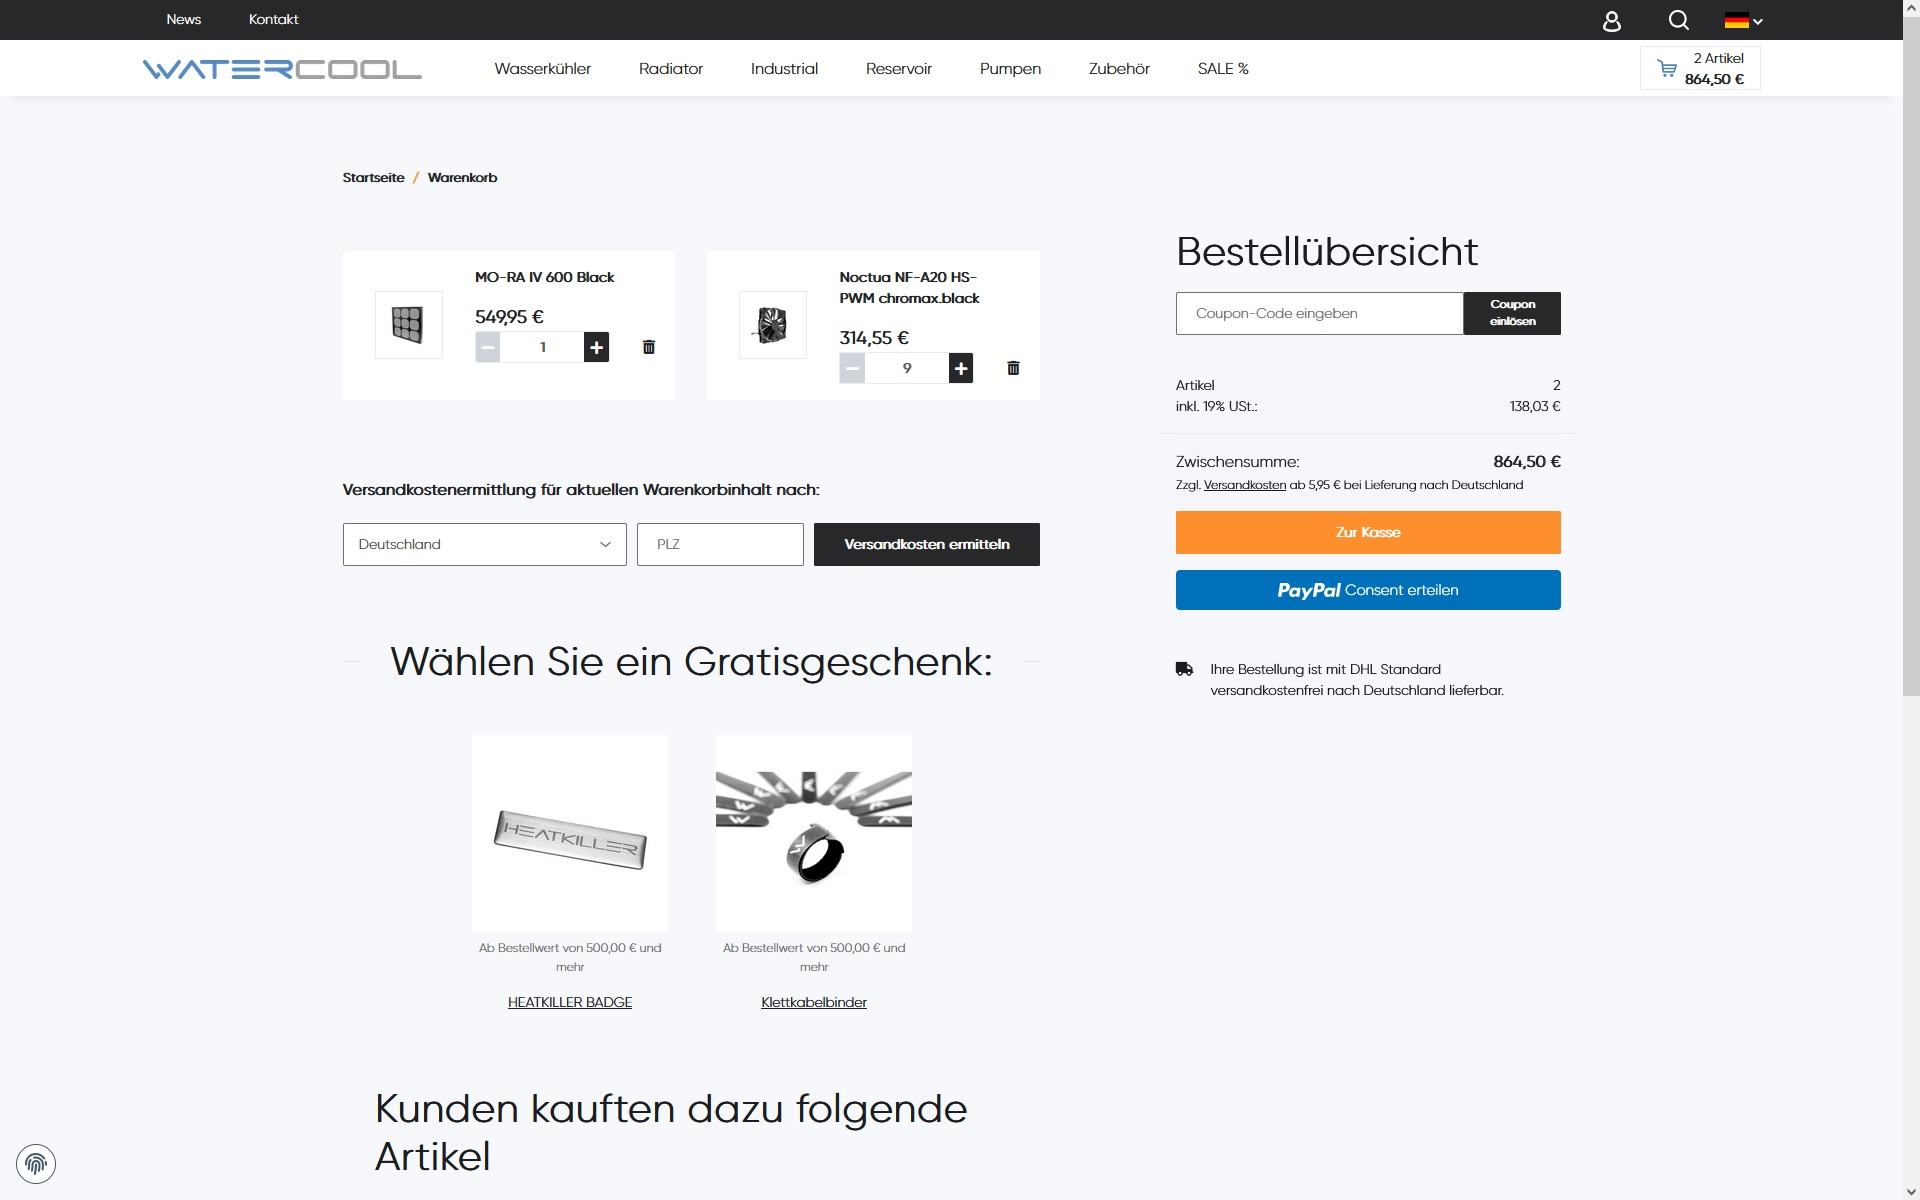Delete MO-RA IV 600 Black from cart
The image size is (1920, 1200).
tap(648, 347)
